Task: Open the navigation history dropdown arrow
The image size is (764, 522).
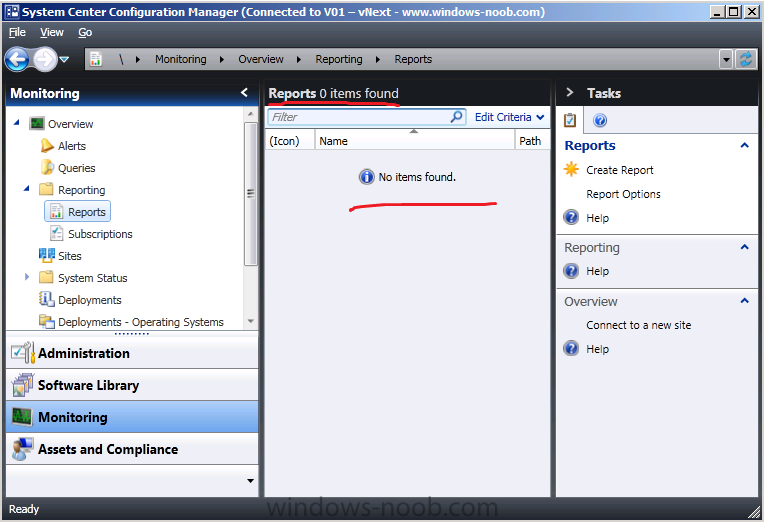Action: 64,59
